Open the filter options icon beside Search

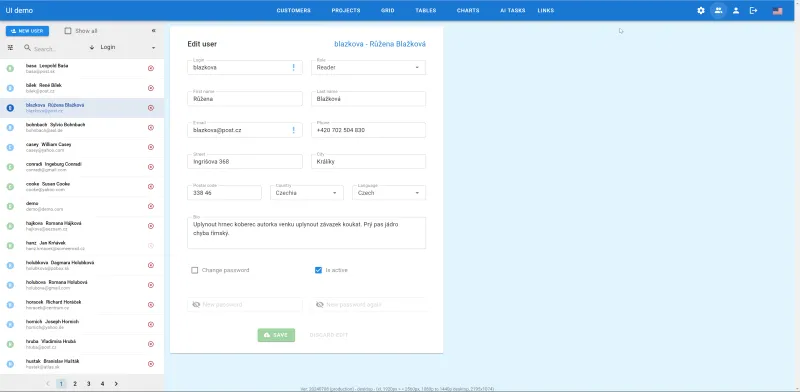click(x=10, y=47)
